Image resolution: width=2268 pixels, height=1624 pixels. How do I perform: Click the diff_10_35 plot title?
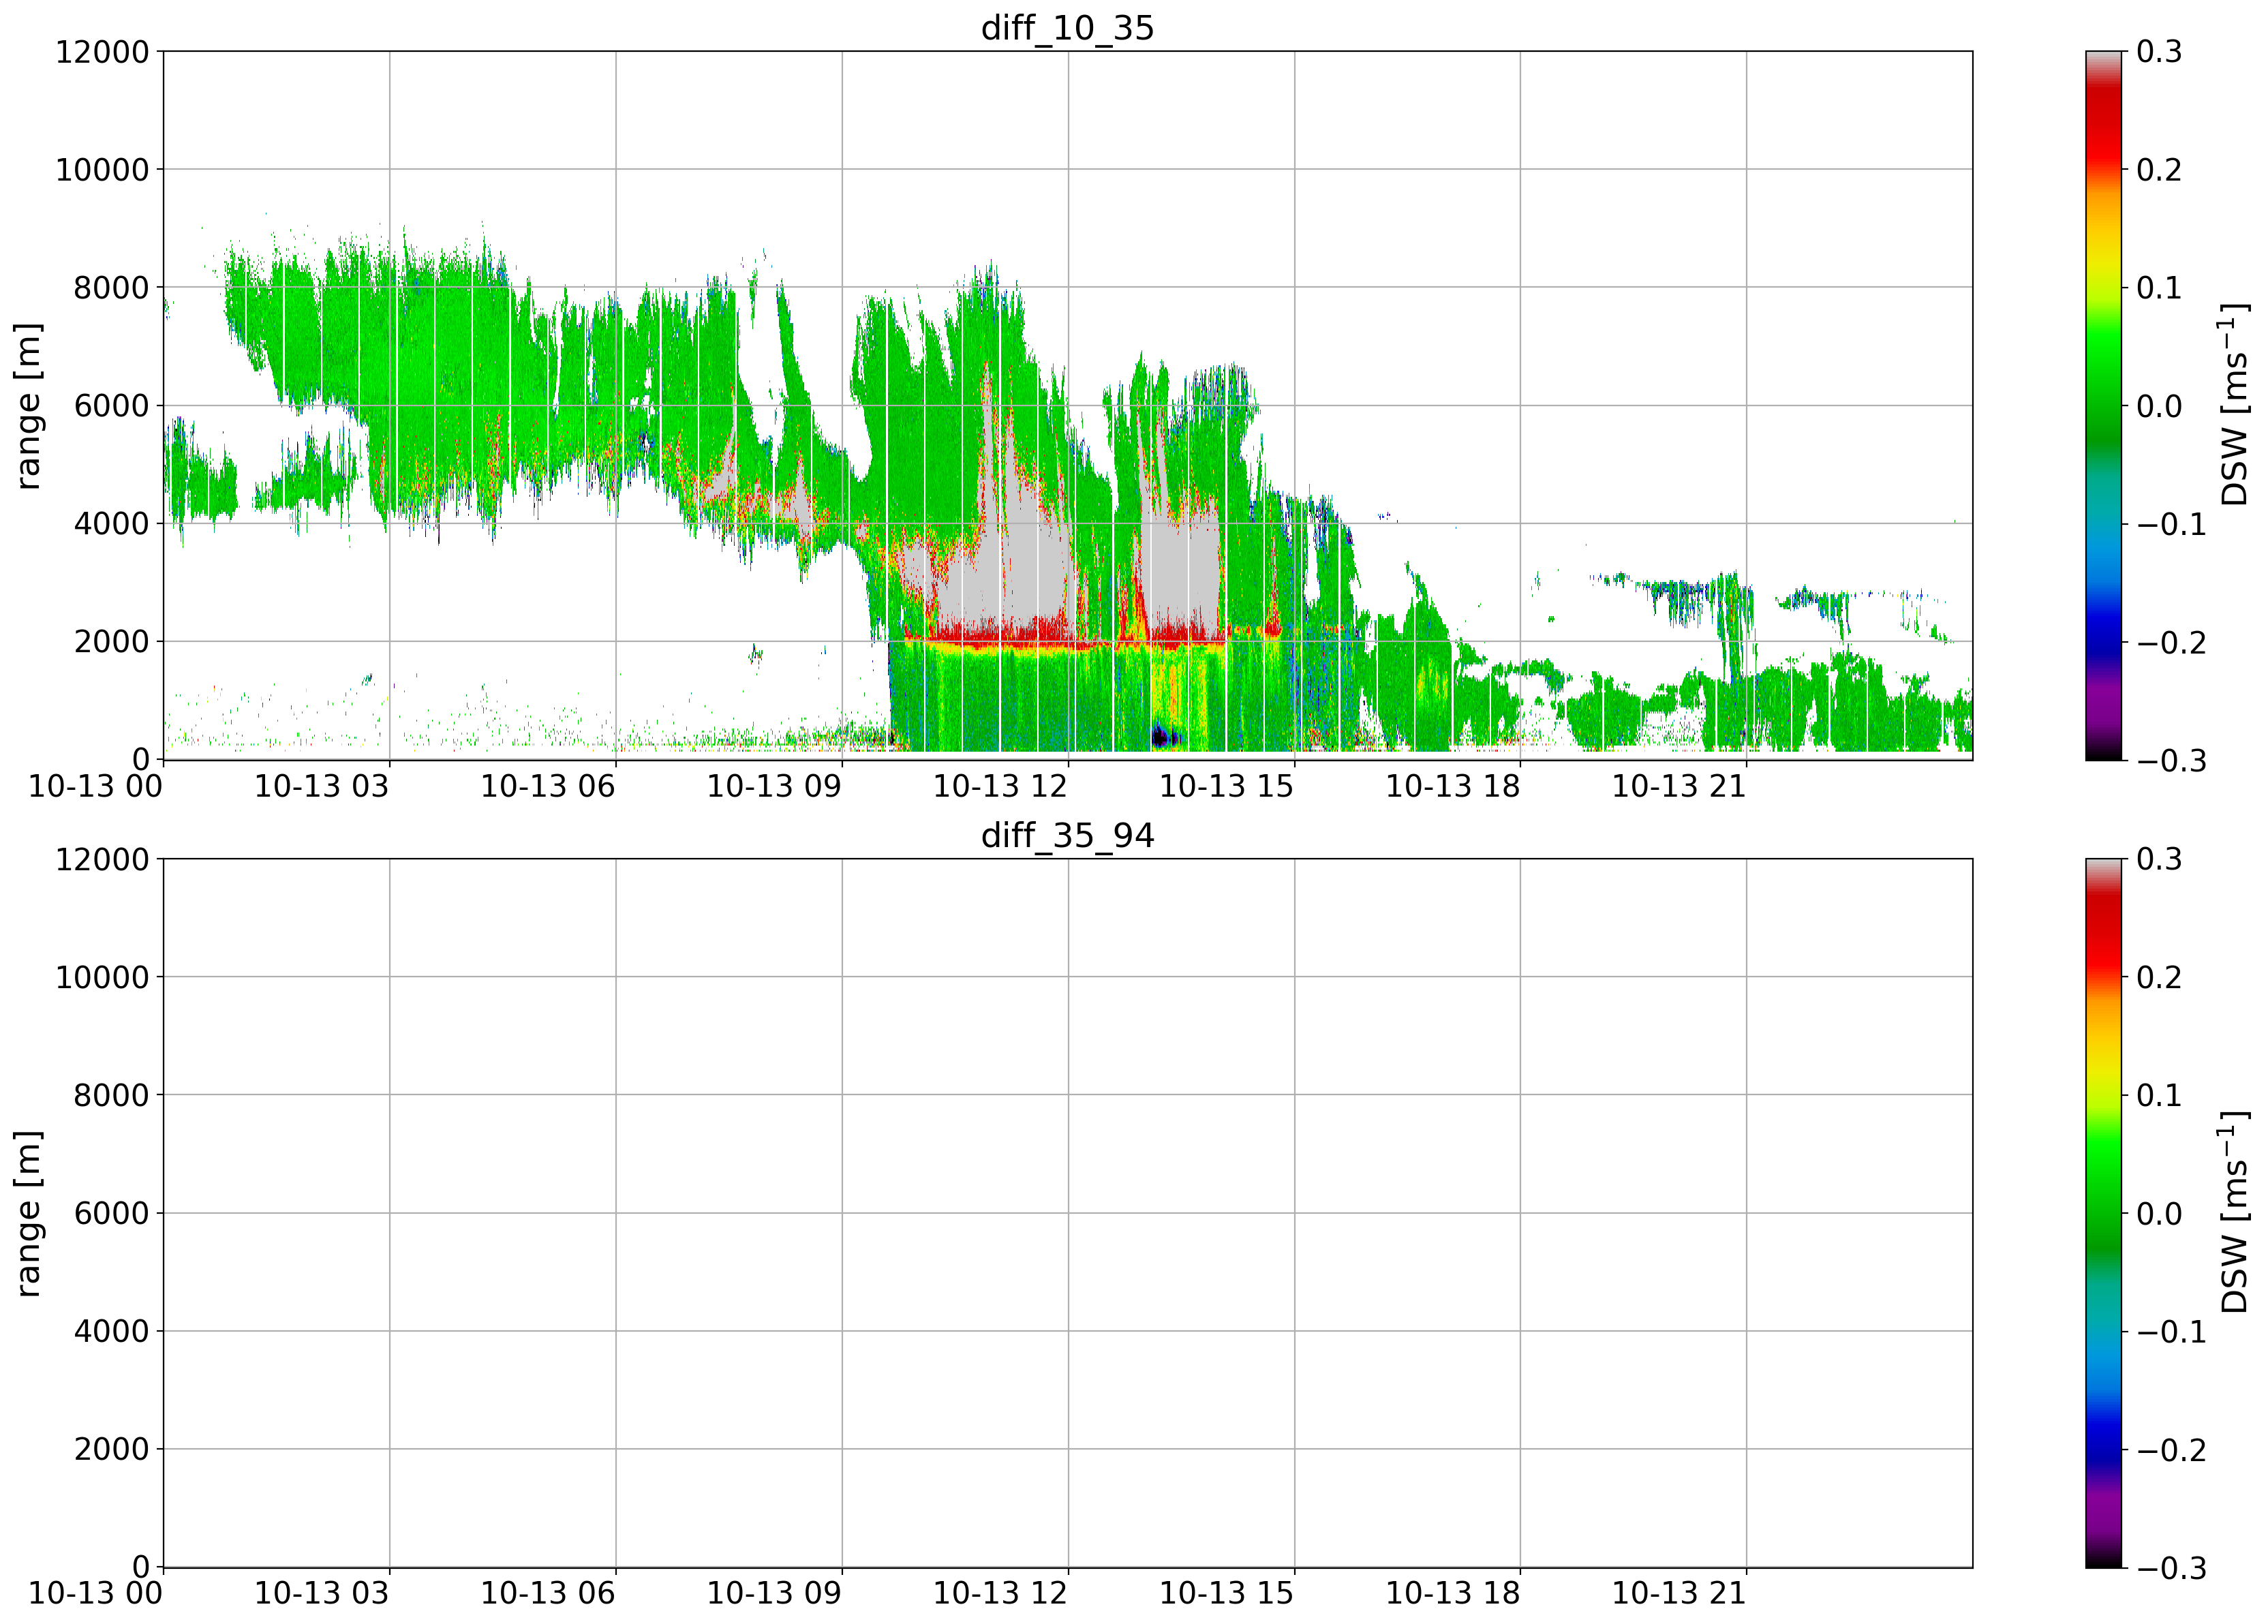pos(1067,28)
